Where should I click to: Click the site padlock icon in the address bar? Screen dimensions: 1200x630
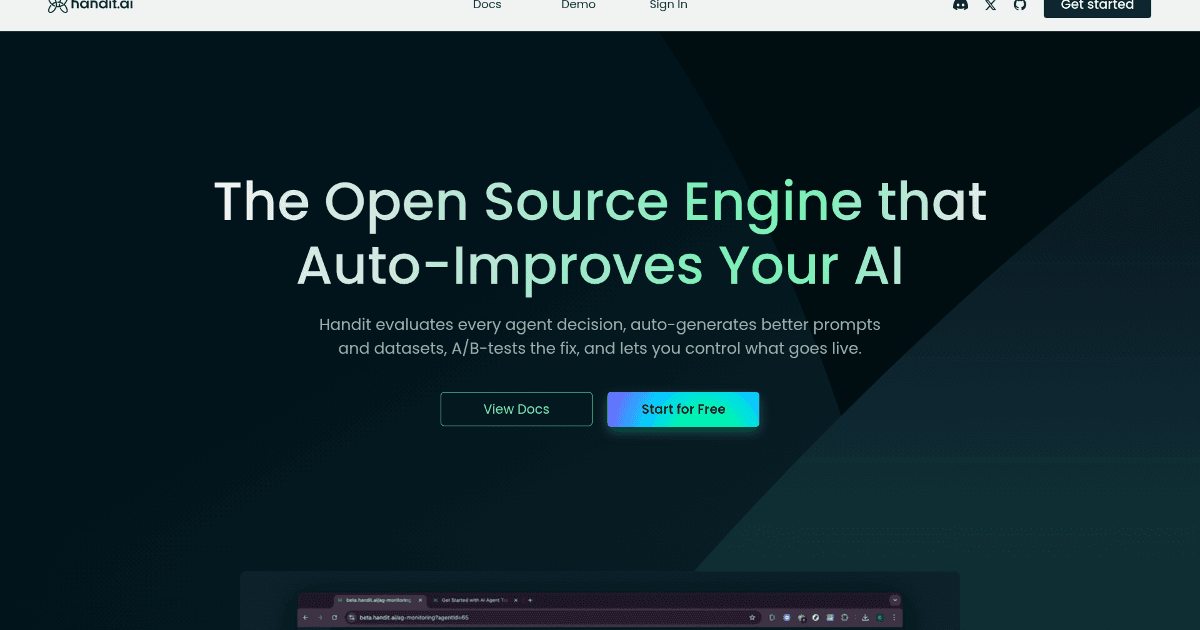(x=351, y=617)
